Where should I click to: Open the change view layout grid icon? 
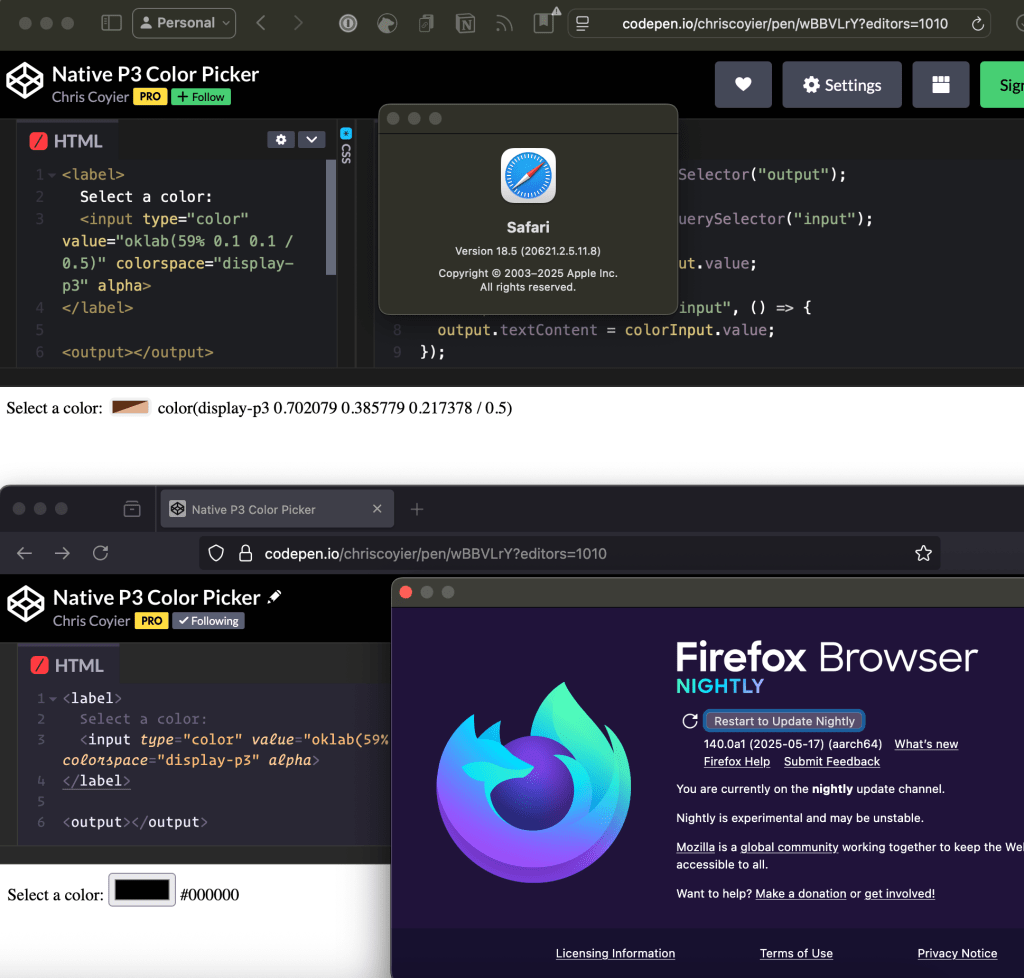[940, 85]
